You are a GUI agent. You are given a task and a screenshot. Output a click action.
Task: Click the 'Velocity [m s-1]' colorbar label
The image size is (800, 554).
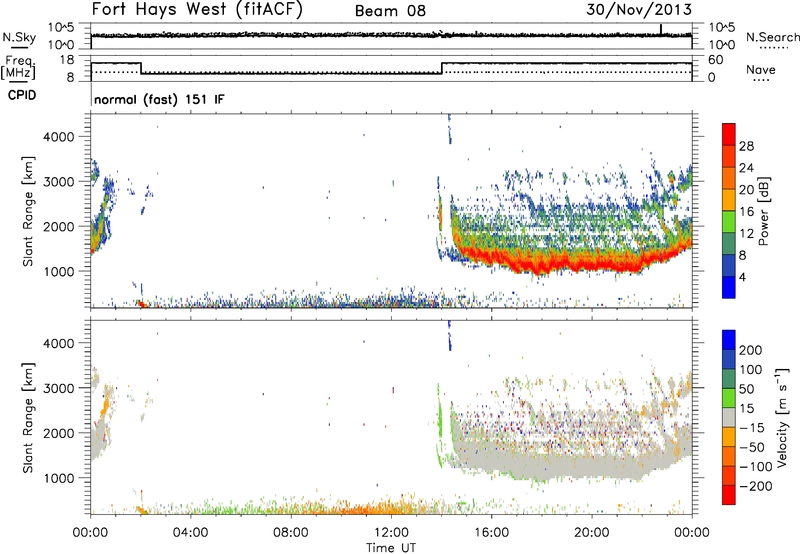click(781, 418)
